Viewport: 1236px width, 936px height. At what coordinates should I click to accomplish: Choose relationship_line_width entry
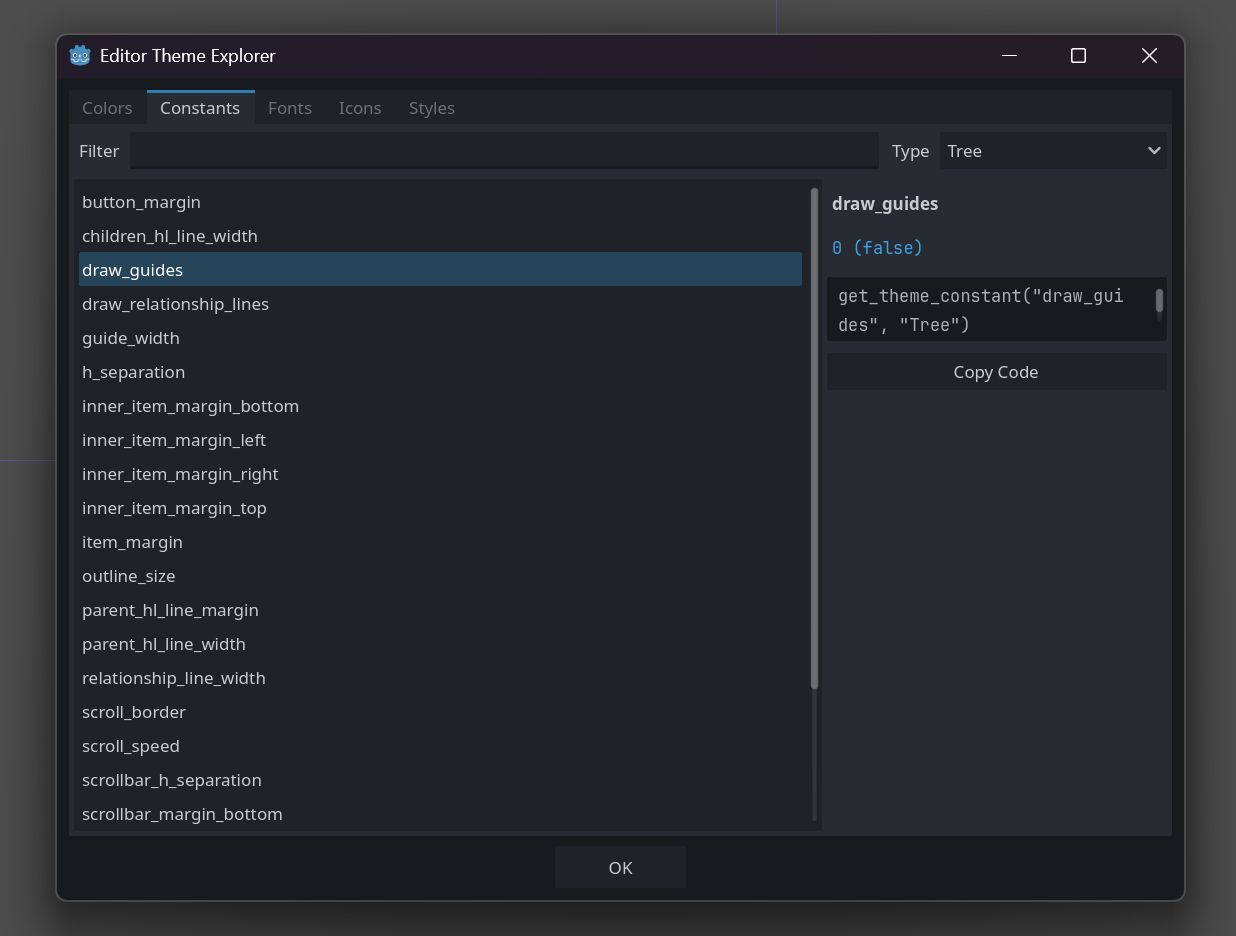point(440,678)
